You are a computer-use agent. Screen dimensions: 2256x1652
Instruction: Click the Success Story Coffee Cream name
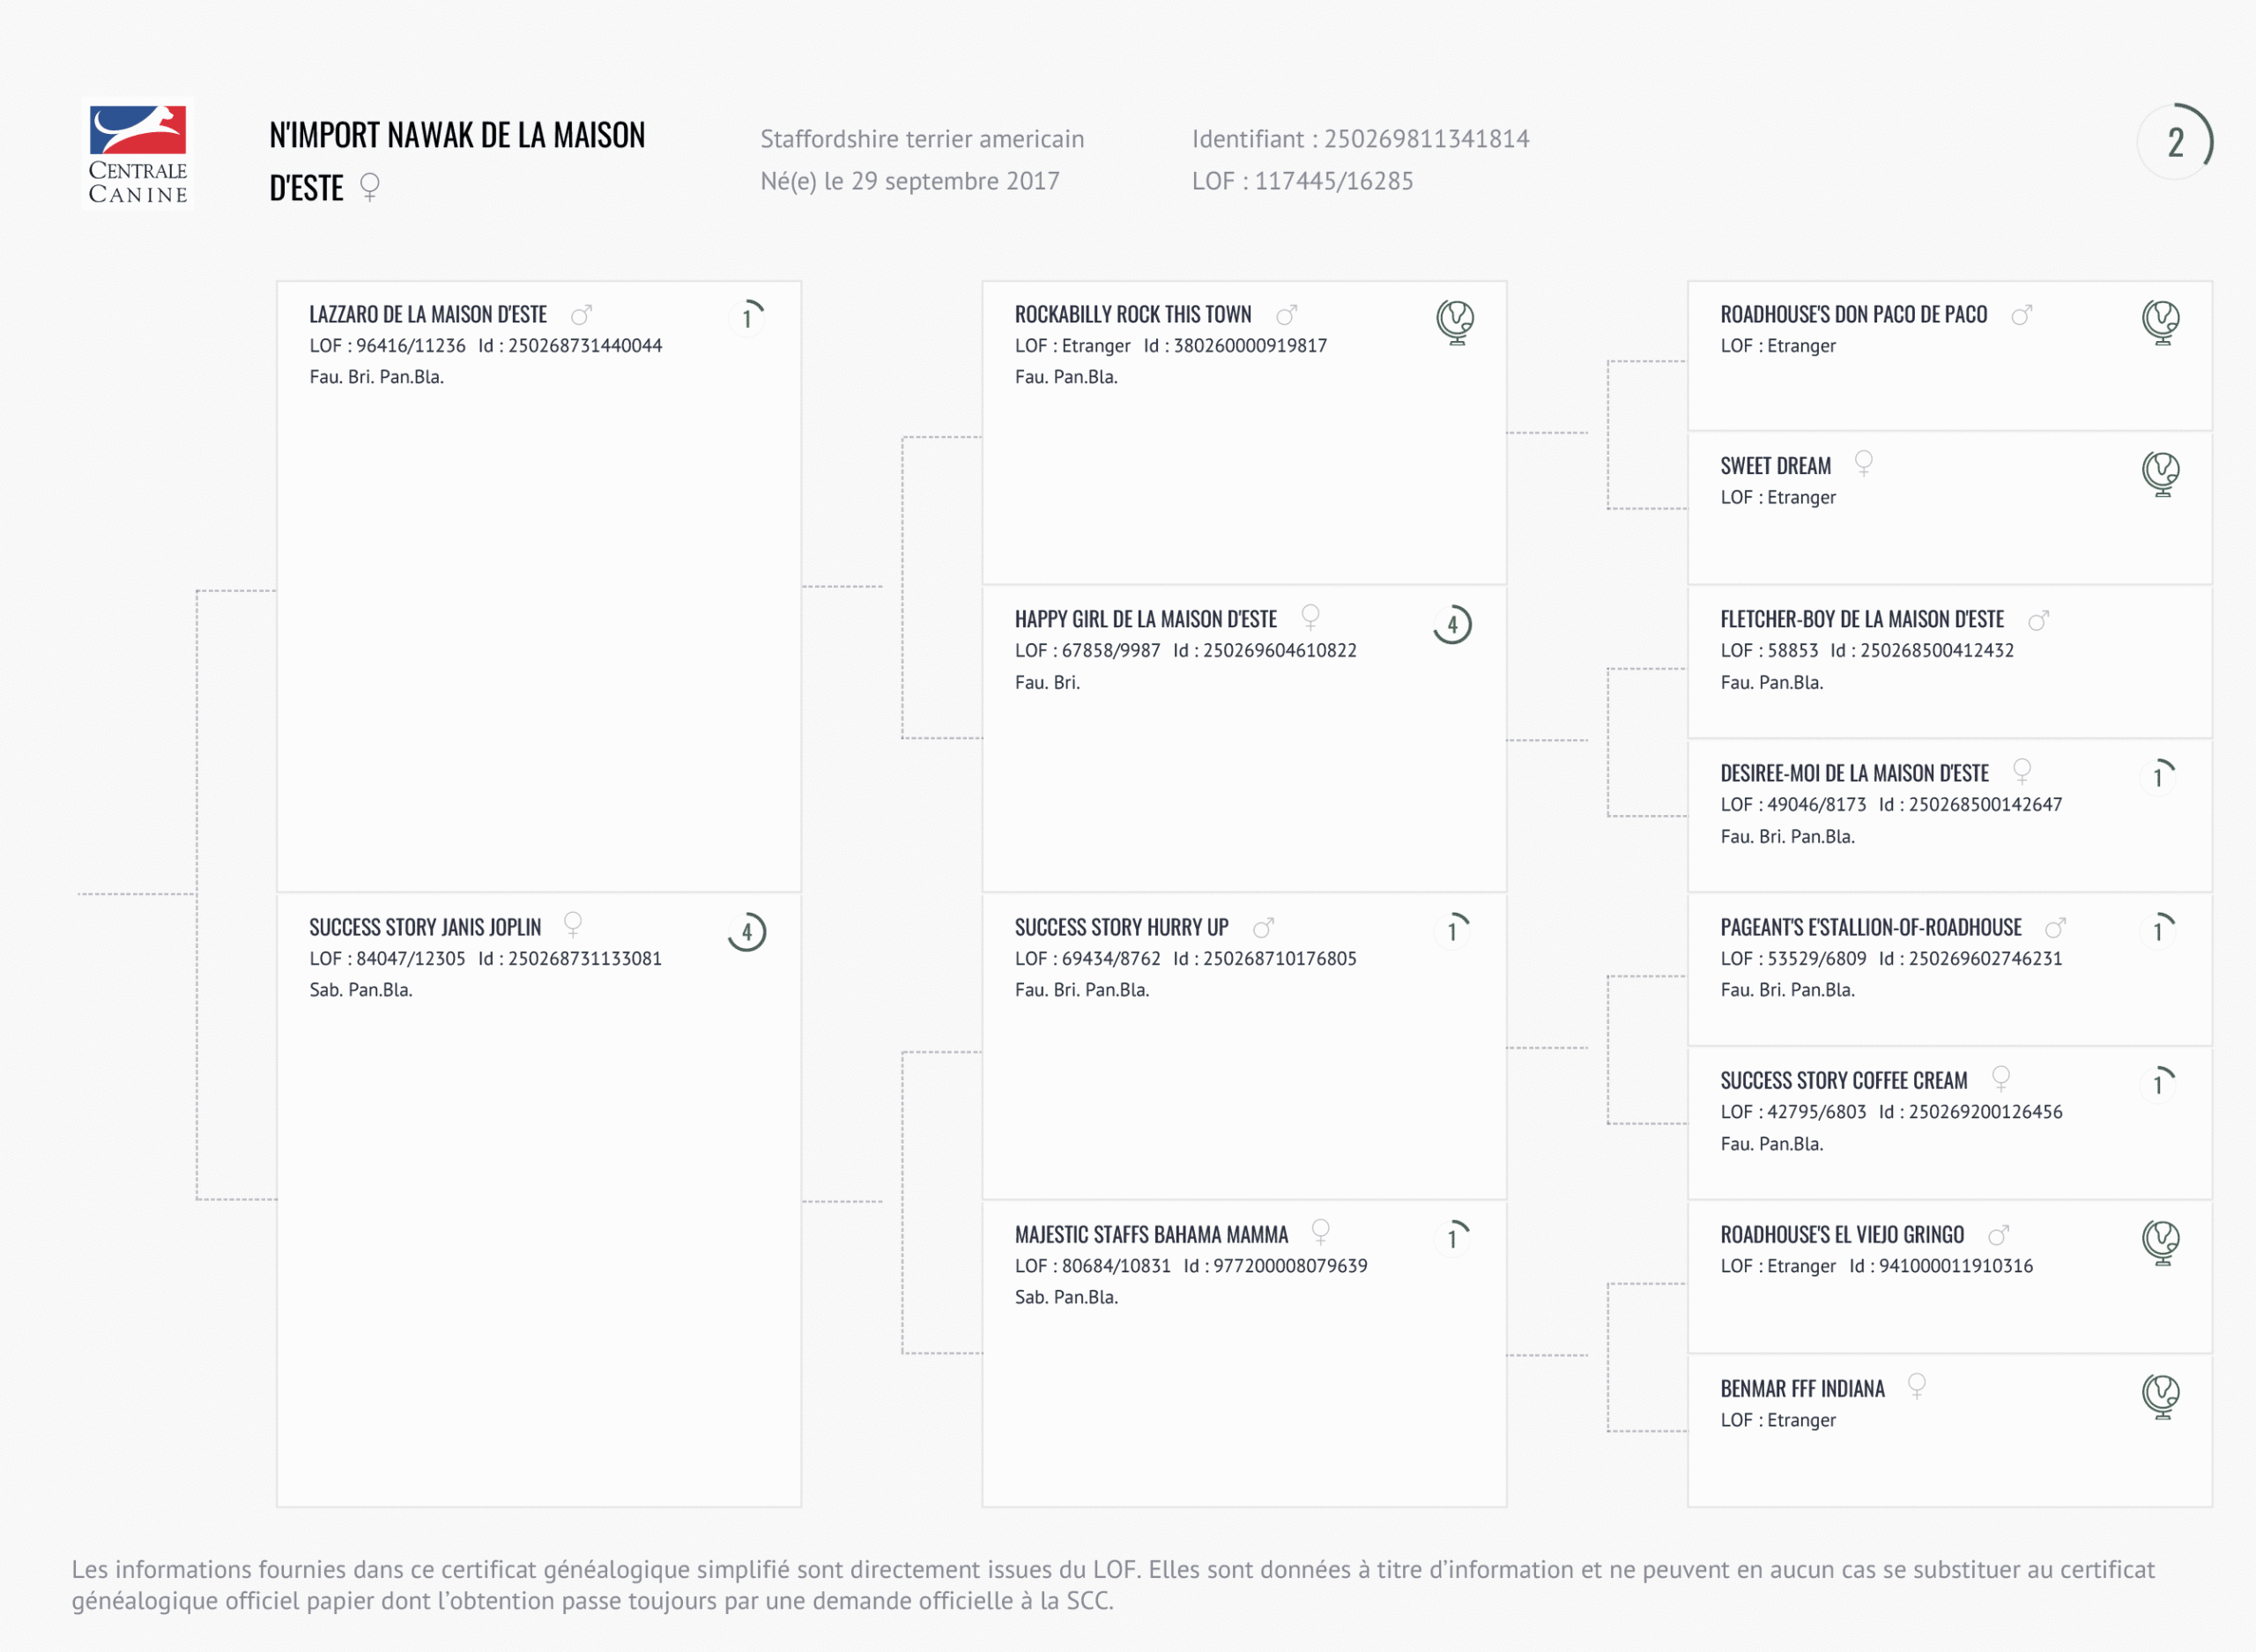pos(1843,1081)
